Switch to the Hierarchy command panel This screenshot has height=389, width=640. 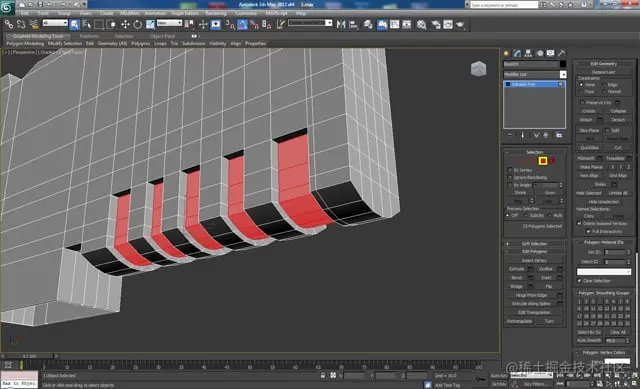click(529, 53)
